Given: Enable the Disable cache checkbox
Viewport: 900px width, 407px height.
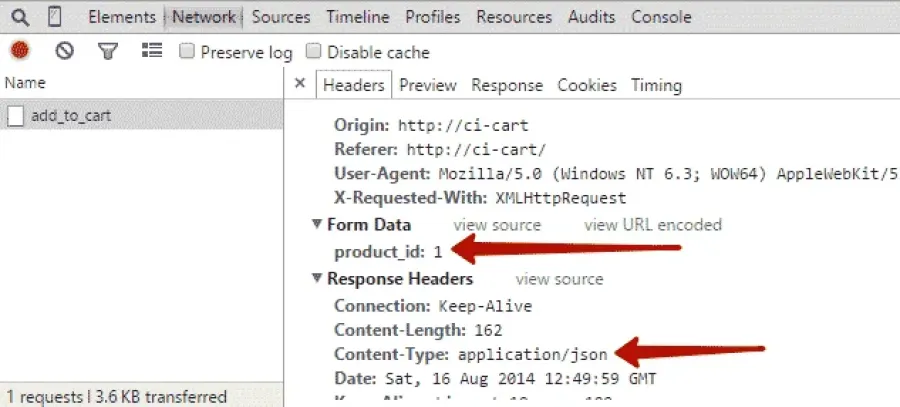Looking at the screenshot, I should (x=313, y=52).
